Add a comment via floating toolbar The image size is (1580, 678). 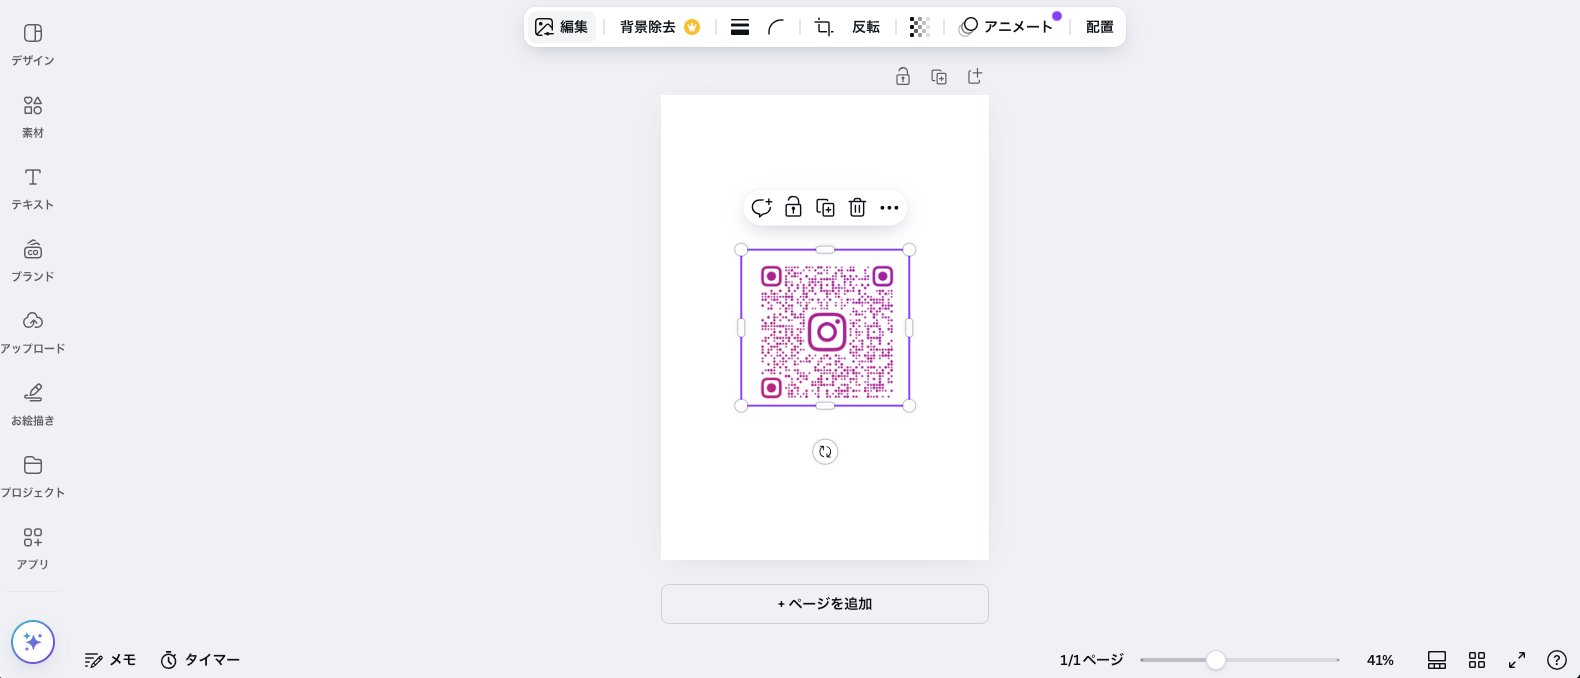[761, 208]
